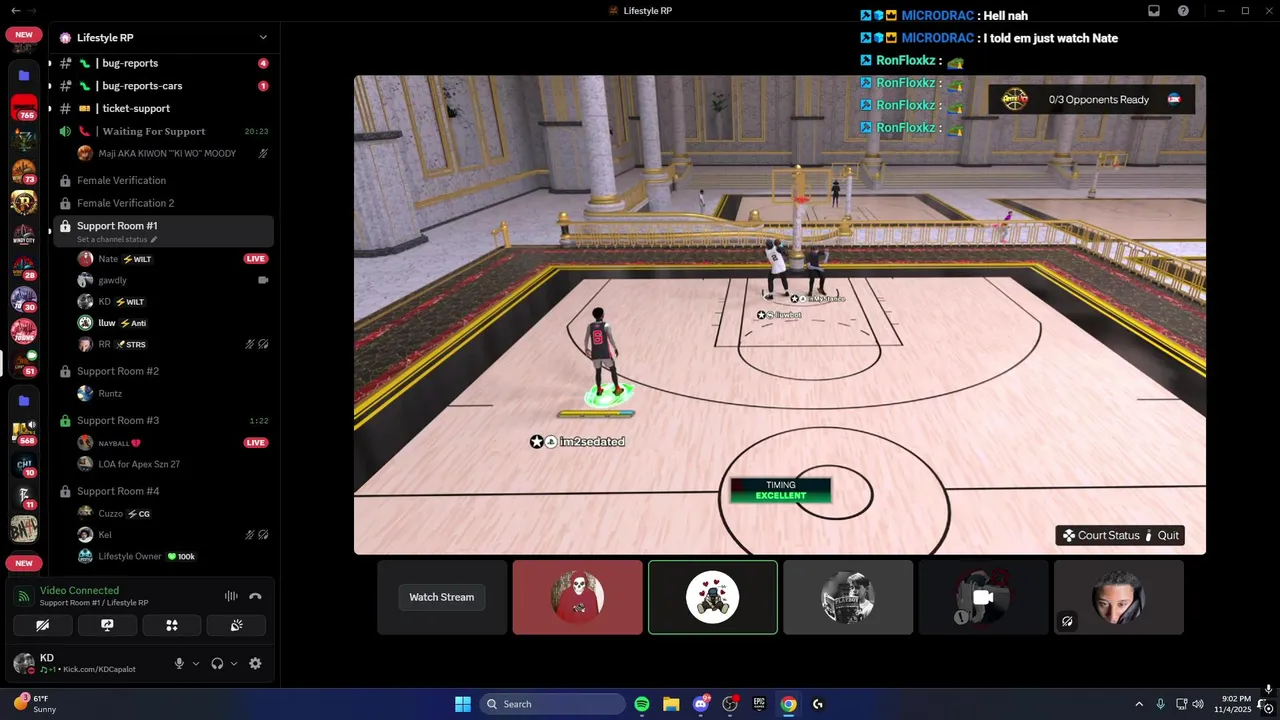
Task: Click the Court Status button in stream
Action: pyautogui.click(x=1101, y=535)
